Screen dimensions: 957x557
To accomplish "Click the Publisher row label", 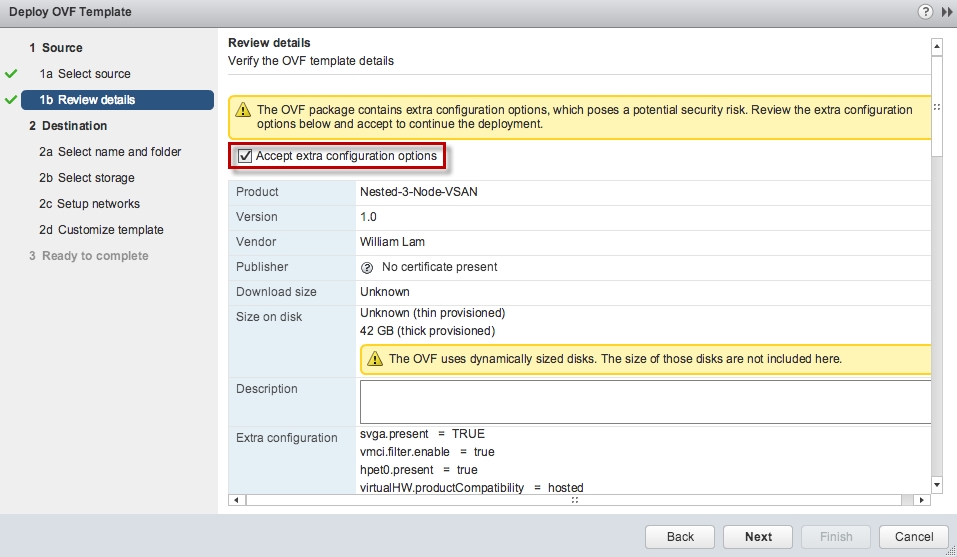I will click(262, 267).
